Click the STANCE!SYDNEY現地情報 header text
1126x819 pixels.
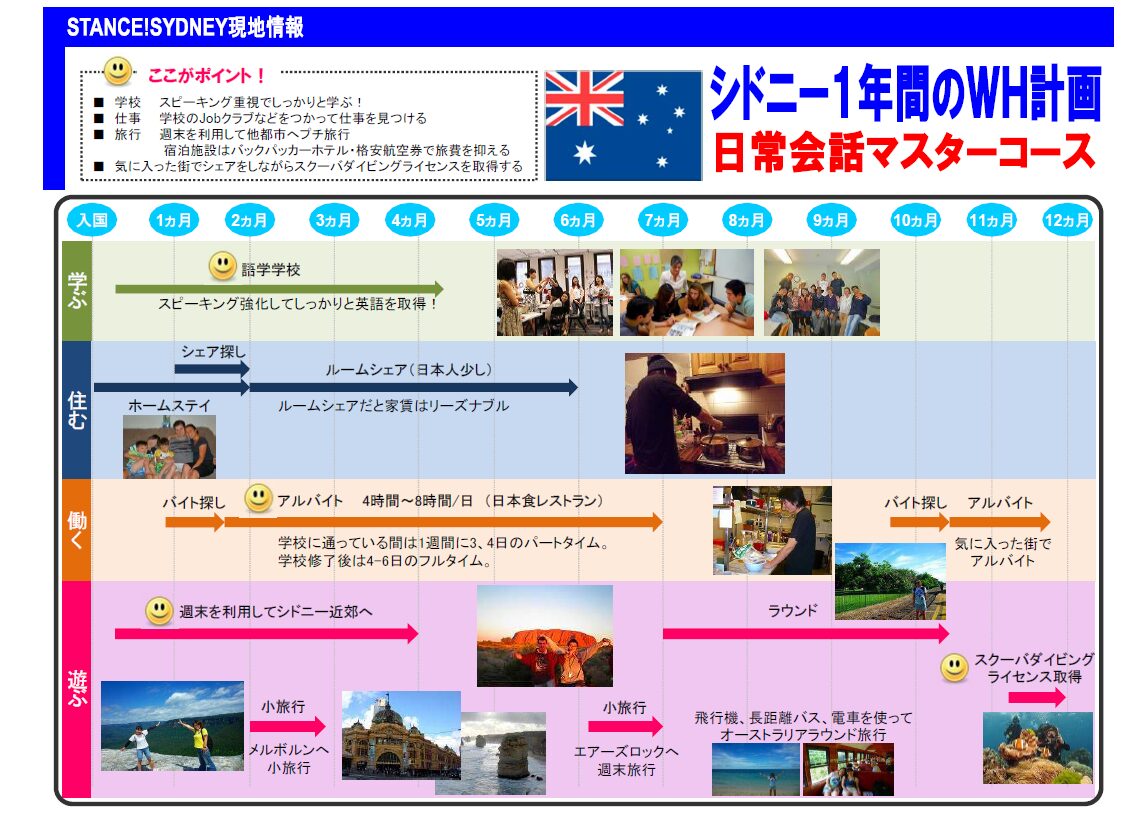185,28
